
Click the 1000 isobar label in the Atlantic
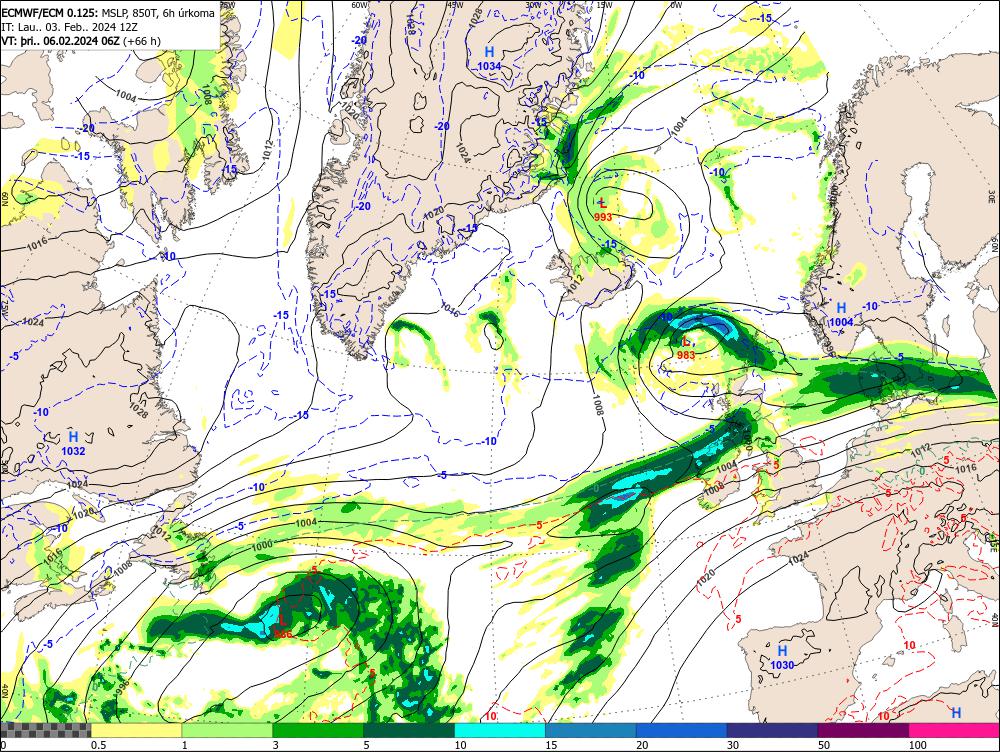tap(262, 545)
